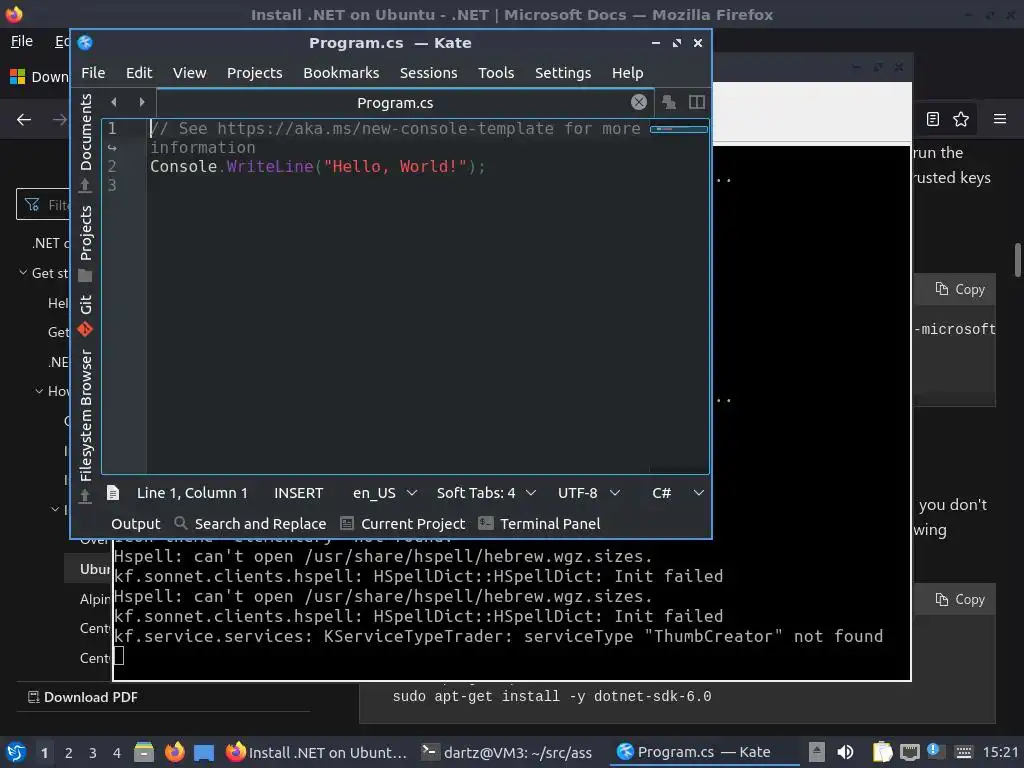Open the Git side panel

coord(86,304)
